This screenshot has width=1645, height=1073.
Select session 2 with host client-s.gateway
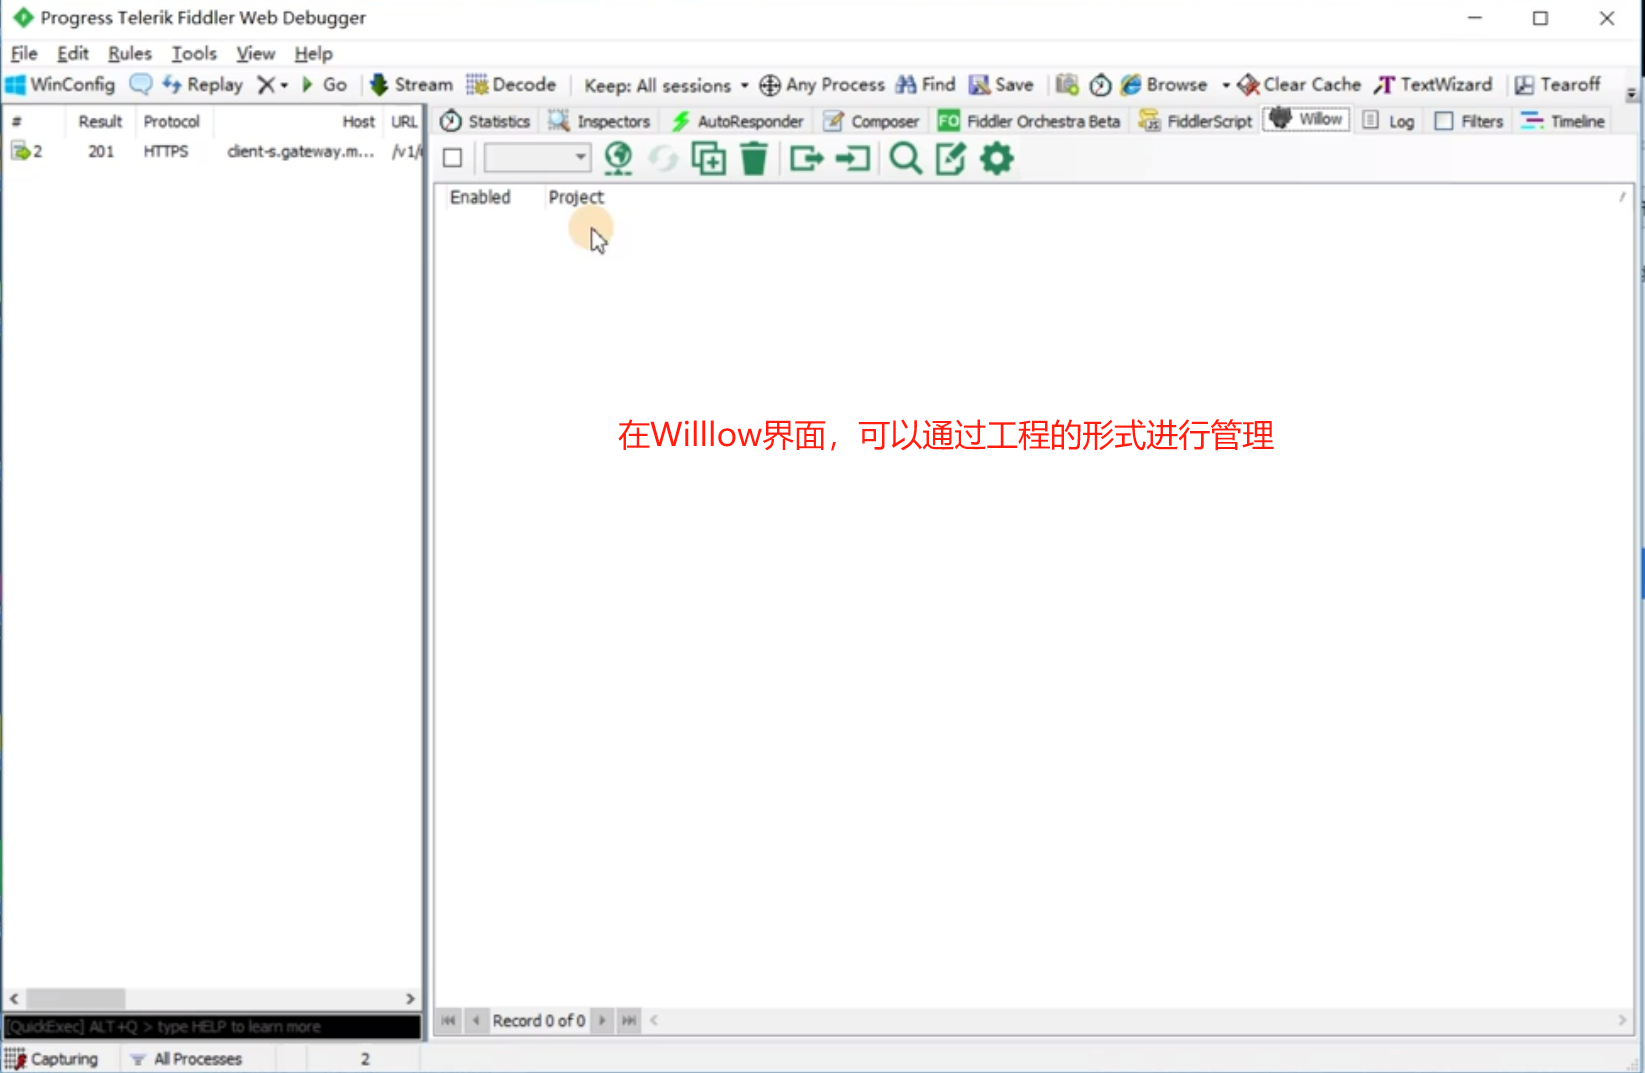point(213,152)
